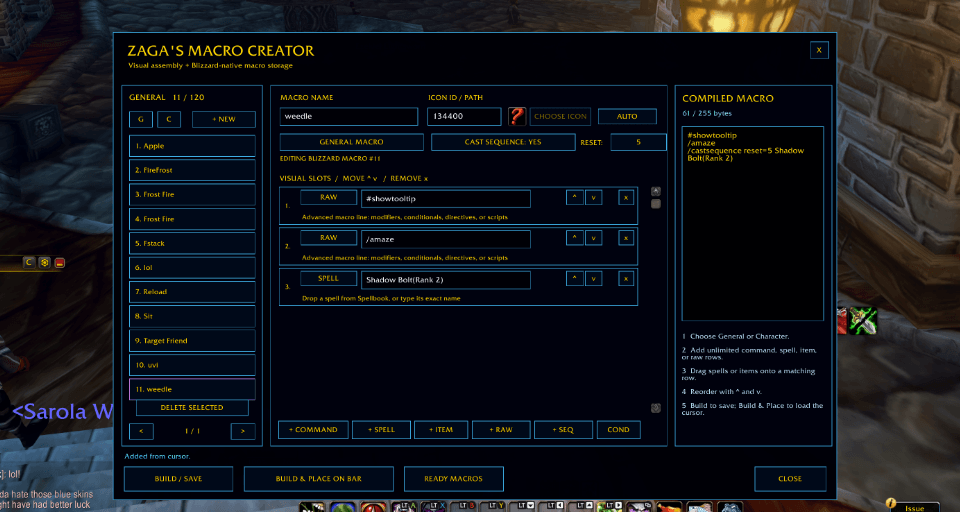Click the yellow C icon on unit frame
The image size is (960, 512).
(x=29, y=263)
